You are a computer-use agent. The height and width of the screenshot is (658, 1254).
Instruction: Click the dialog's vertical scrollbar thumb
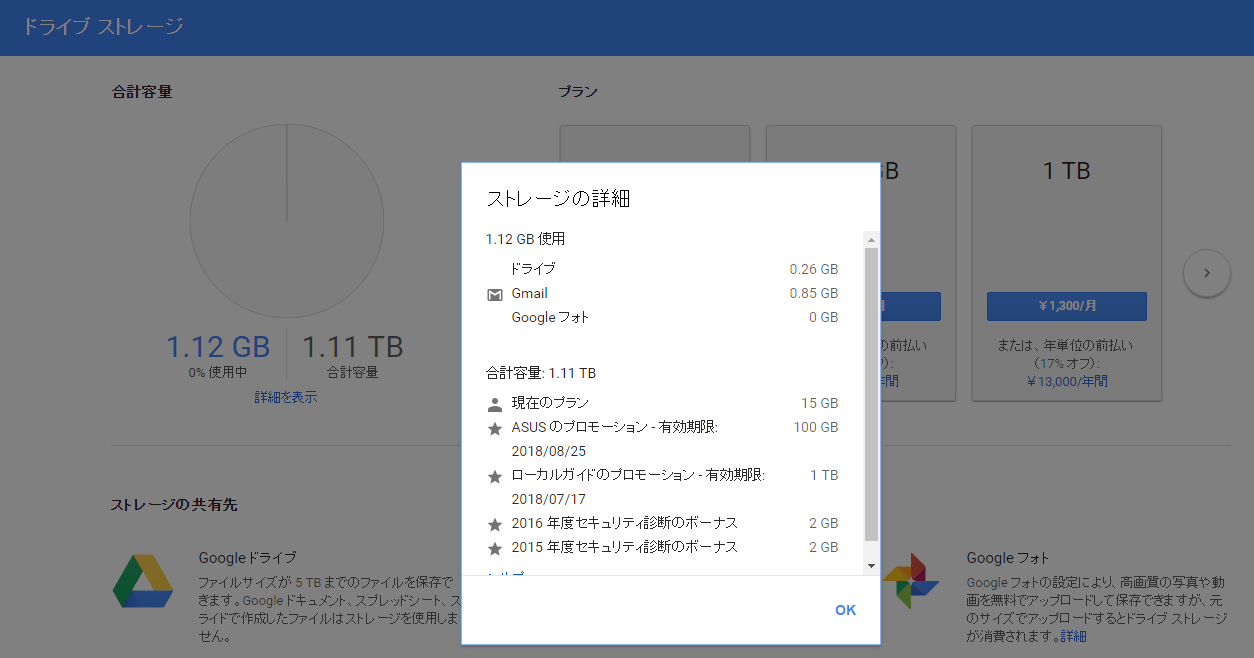[871, 395]
